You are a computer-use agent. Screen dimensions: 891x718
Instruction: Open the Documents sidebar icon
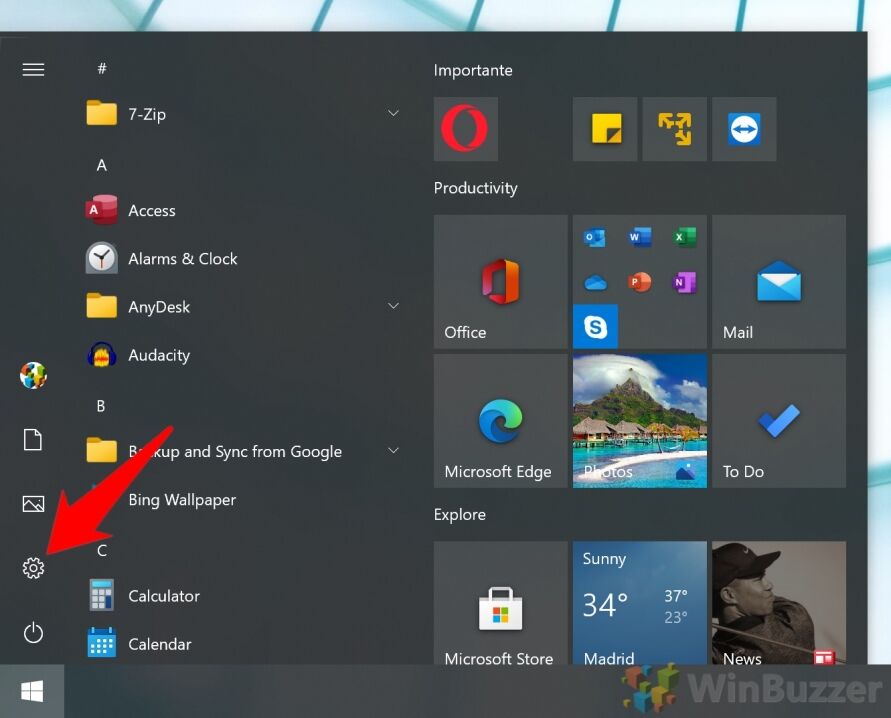point(33,440)
